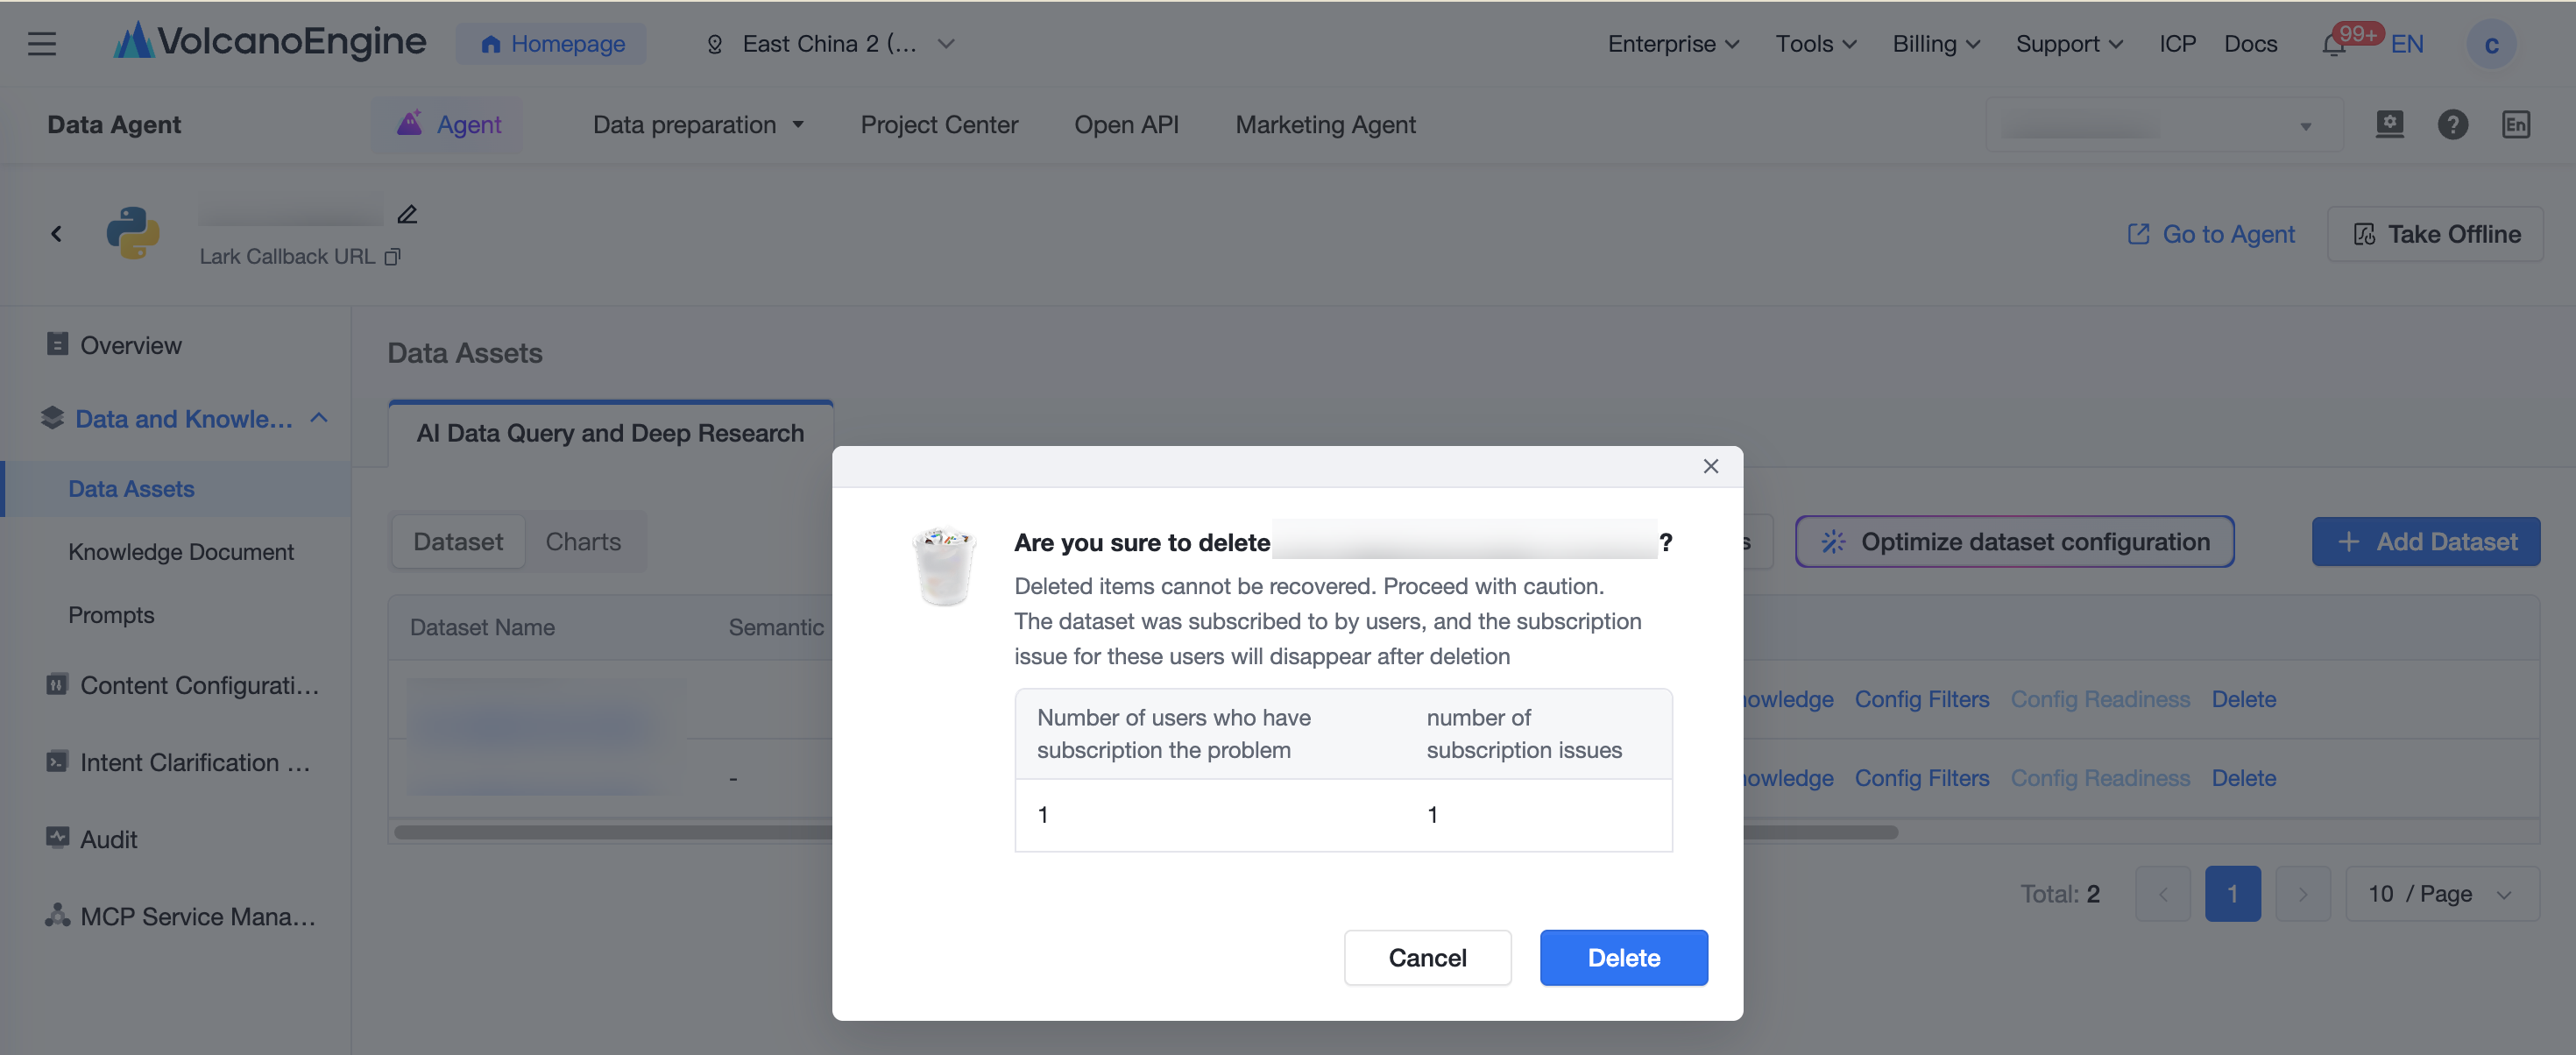Open the blurred project selector combo box
The width and height of the screenshot is (2576, 1055).
point(2163,125)
